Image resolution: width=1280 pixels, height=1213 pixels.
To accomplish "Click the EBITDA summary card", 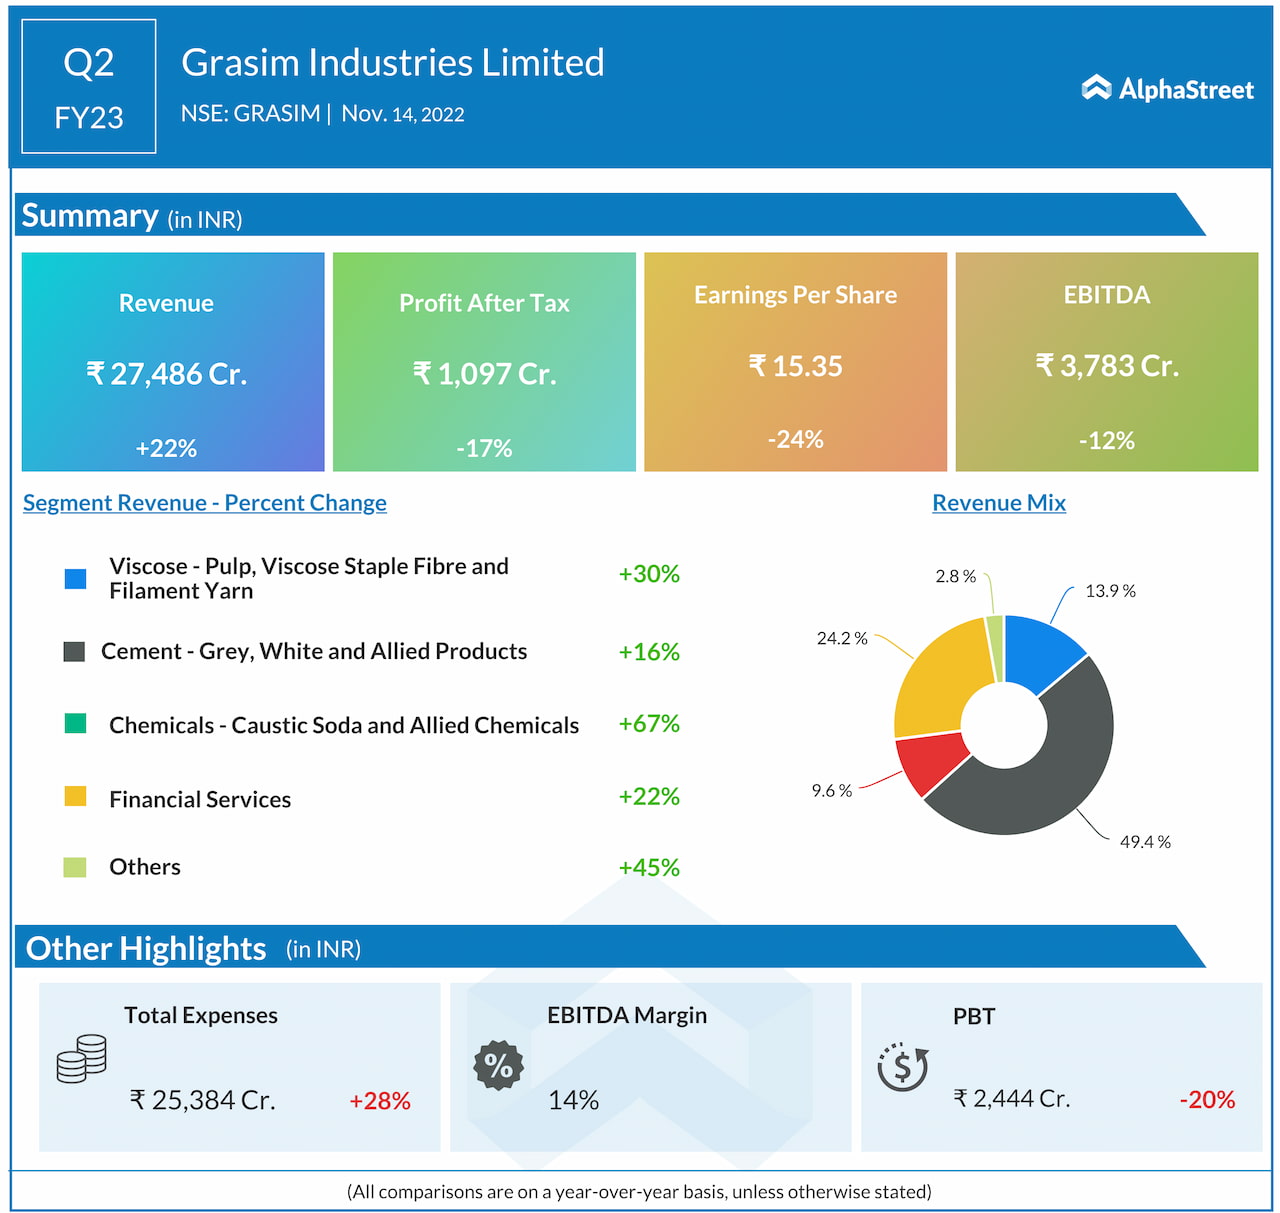I will click(x=1106, y=361).
